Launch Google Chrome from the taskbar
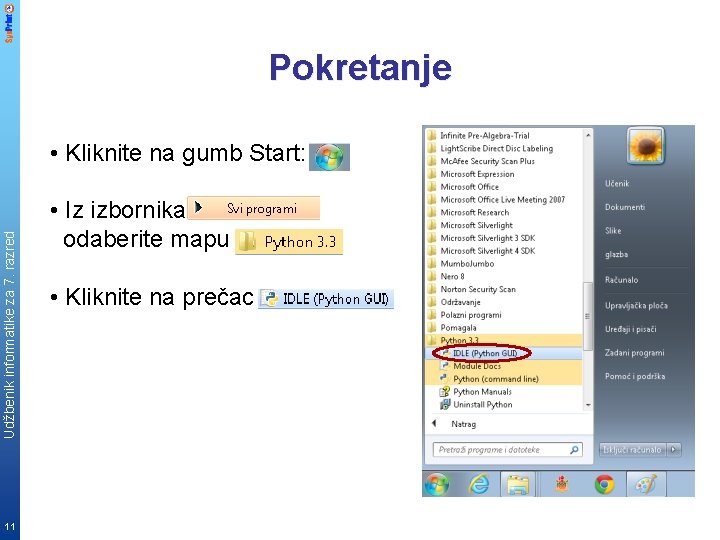The width and height of the screenshot is (720, 540). point(604,484)
